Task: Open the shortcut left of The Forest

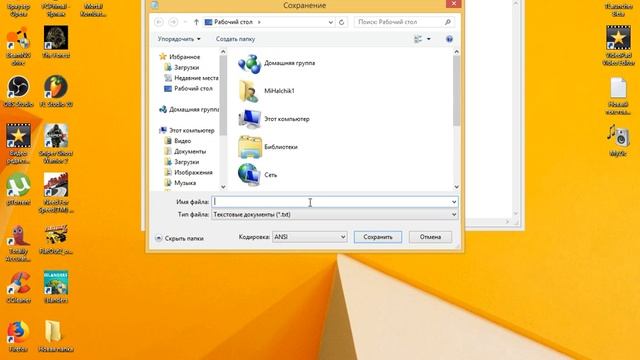Action: tap(18, 46)
